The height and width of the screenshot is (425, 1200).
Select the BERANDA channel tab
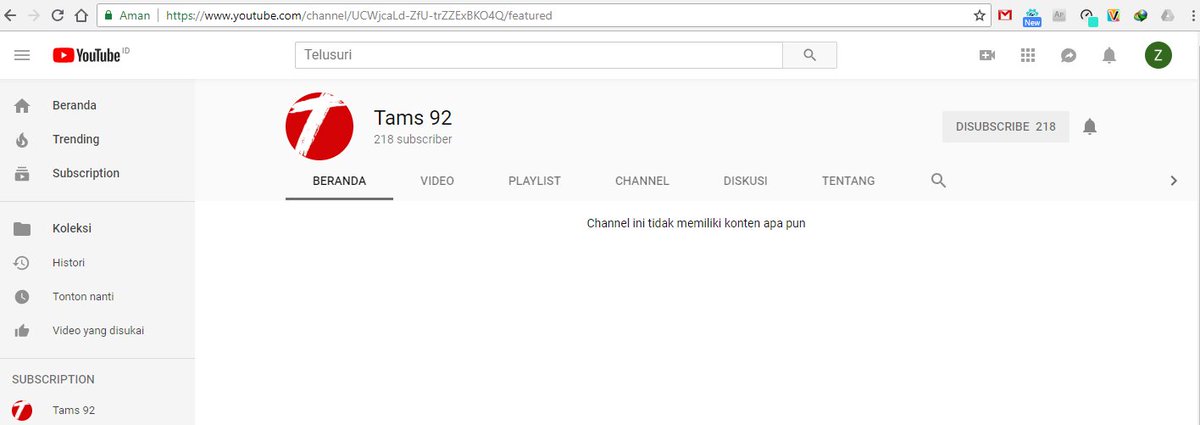(x=339, y=181)
